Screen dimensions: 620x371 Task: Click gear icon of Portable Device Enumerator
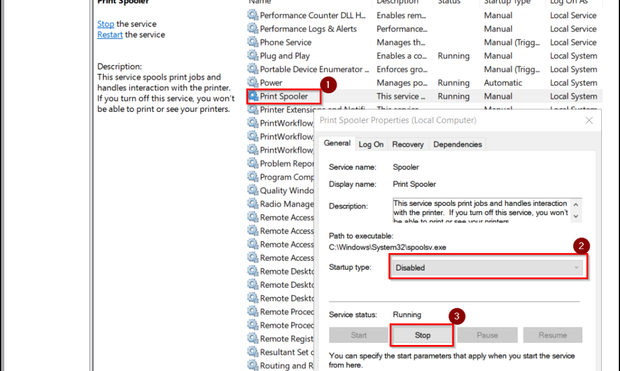pos(253,69)
